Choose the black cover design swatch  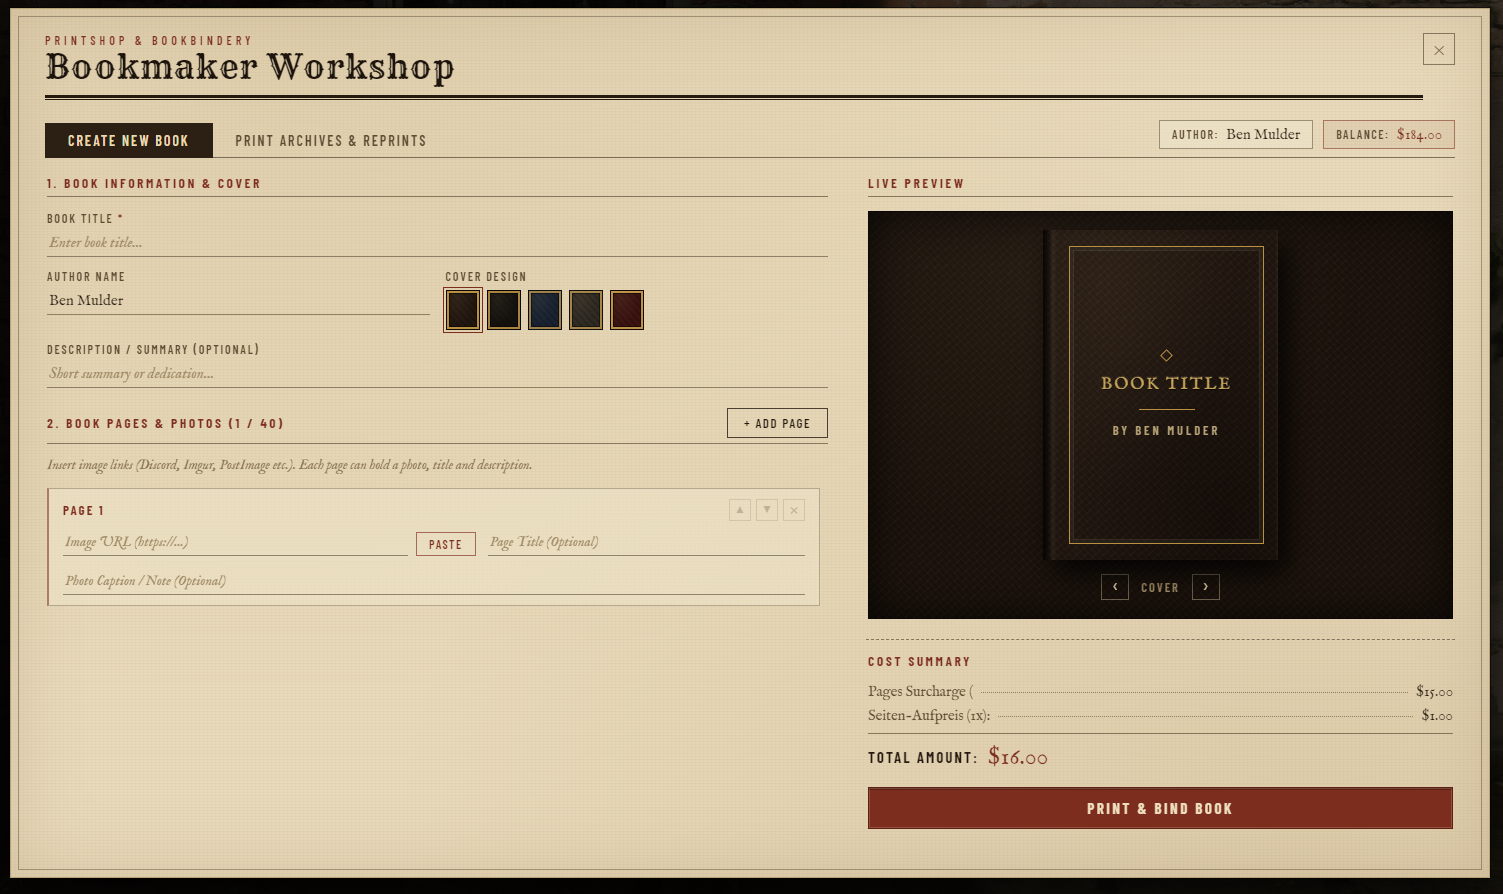pos(504,310)
